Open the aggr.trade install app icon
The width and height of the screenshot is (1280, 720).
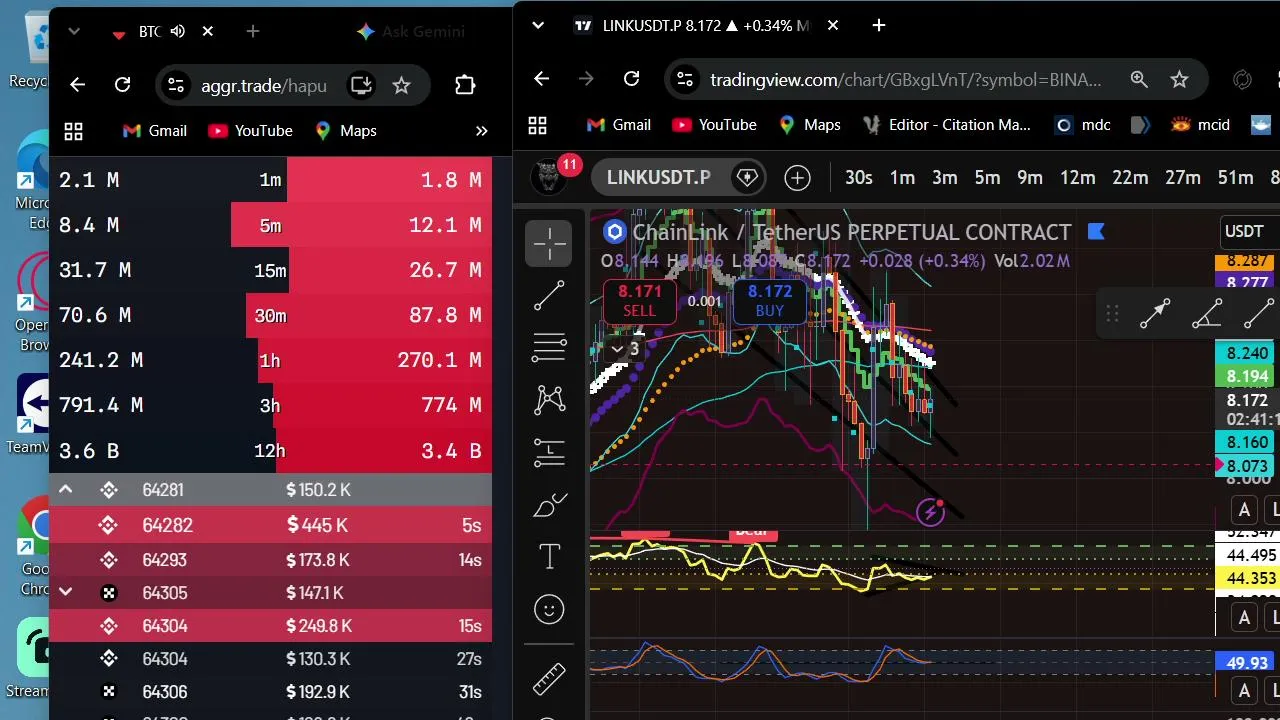click(361, 85)
